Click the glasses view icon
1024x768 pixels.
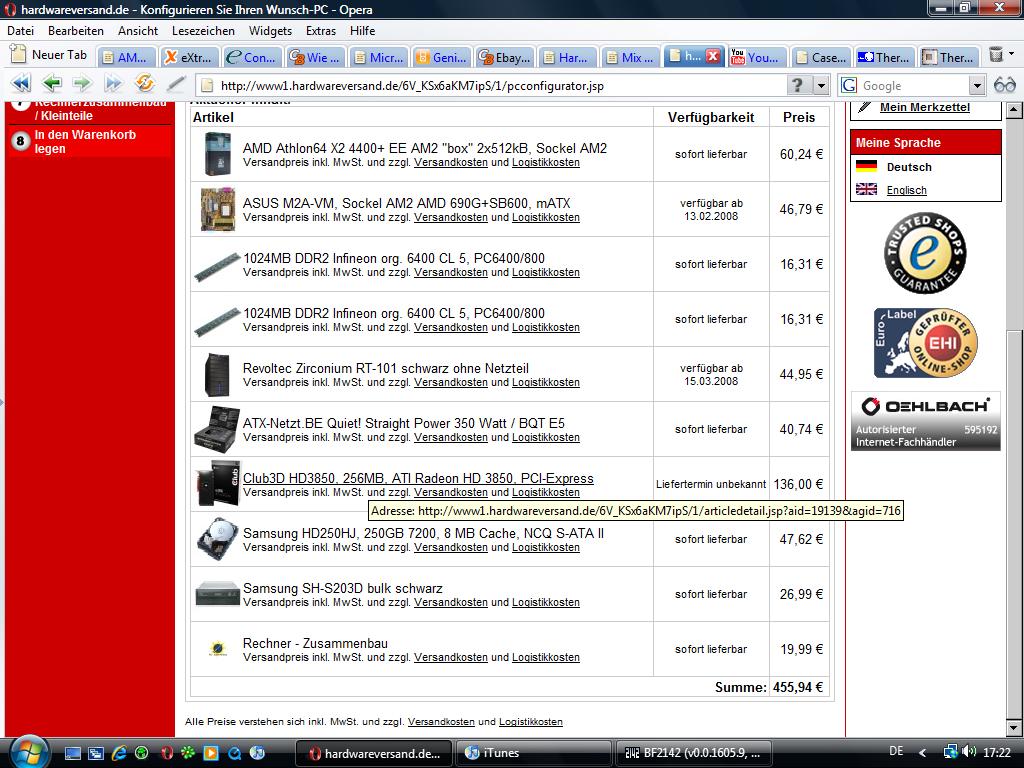tap(1004, 85)
